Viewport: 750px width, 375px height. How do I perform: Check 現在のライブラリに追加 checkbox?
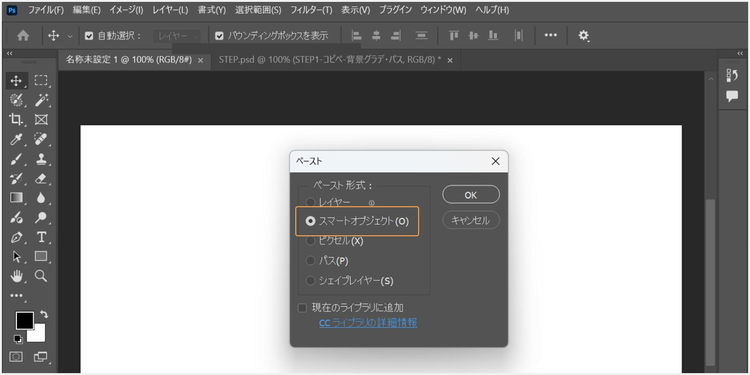click(x=302, y=308)
